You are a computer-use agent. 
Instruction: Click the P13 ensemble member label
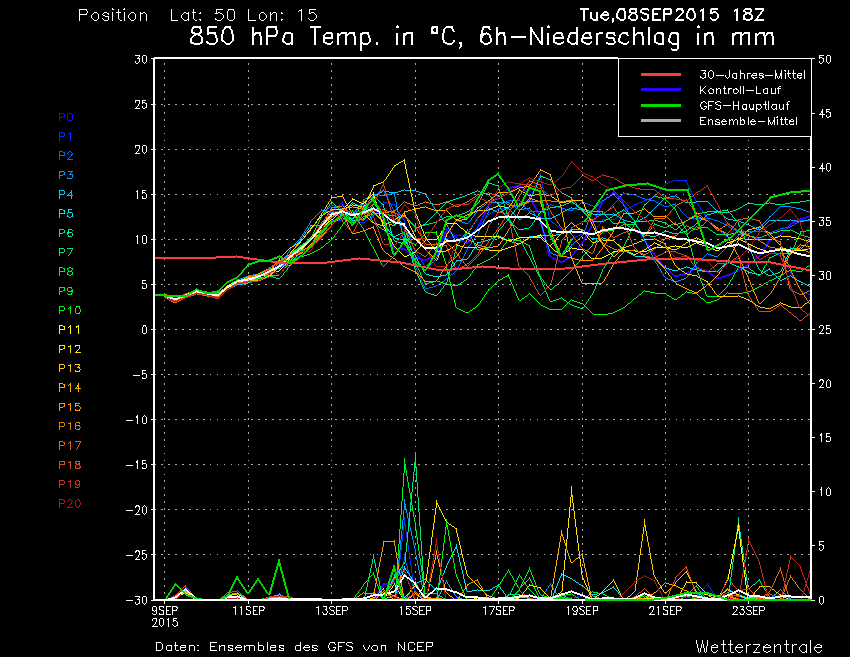[69, 368]
